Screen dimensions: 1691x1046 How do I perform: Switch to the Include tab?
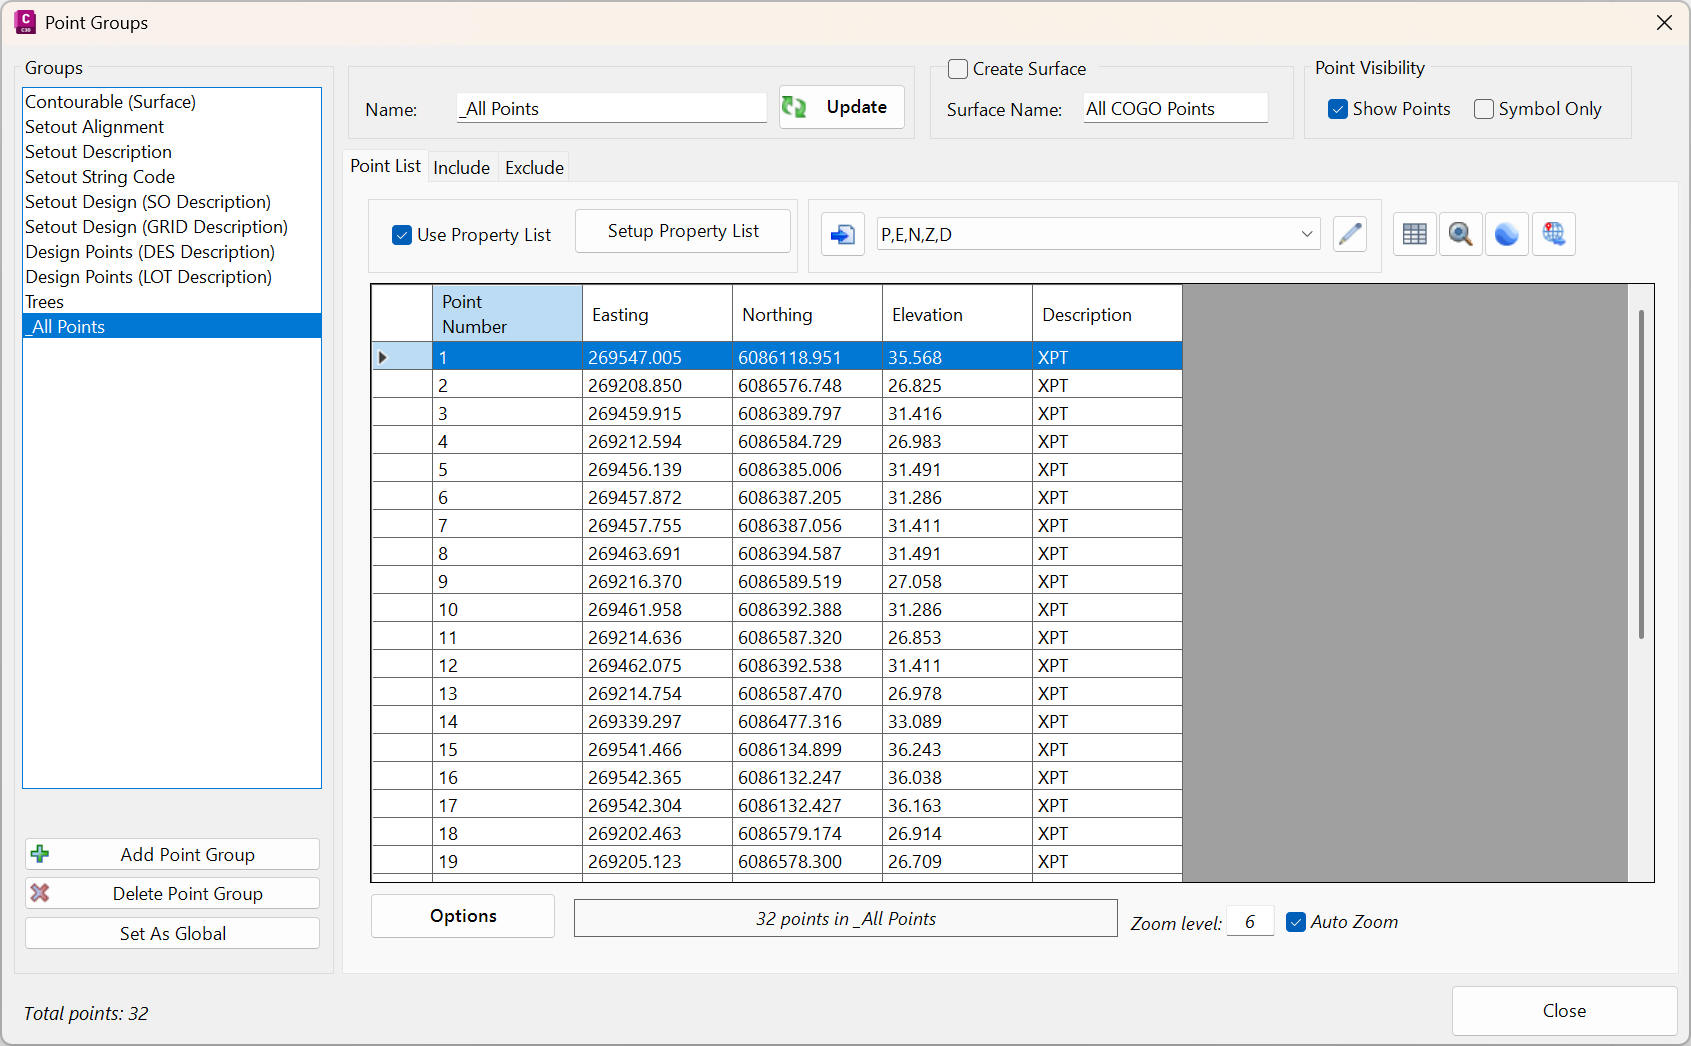coord(461,167)
